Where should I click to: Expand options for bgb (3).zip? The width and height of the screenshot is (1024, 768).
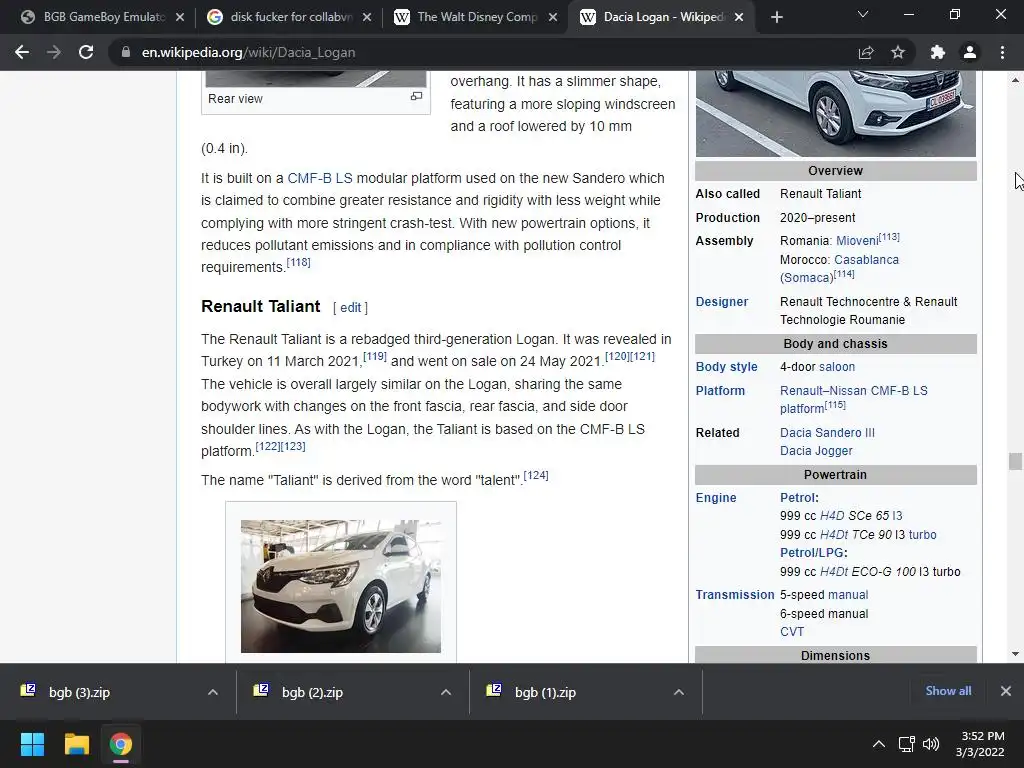point(213,692)
